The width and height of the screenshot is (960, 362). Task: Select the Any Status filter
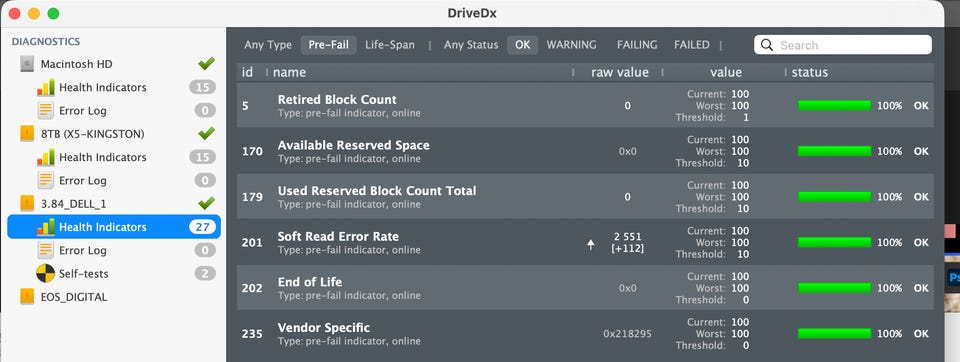(471, 45)
